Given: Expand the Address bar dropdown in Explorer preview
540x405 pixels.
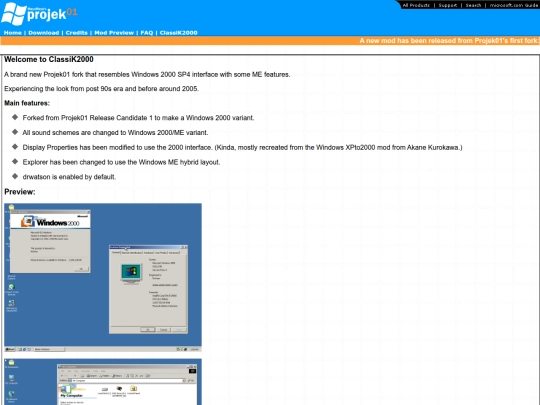Looking at the screenshot, I should click(x=184, y=381).
